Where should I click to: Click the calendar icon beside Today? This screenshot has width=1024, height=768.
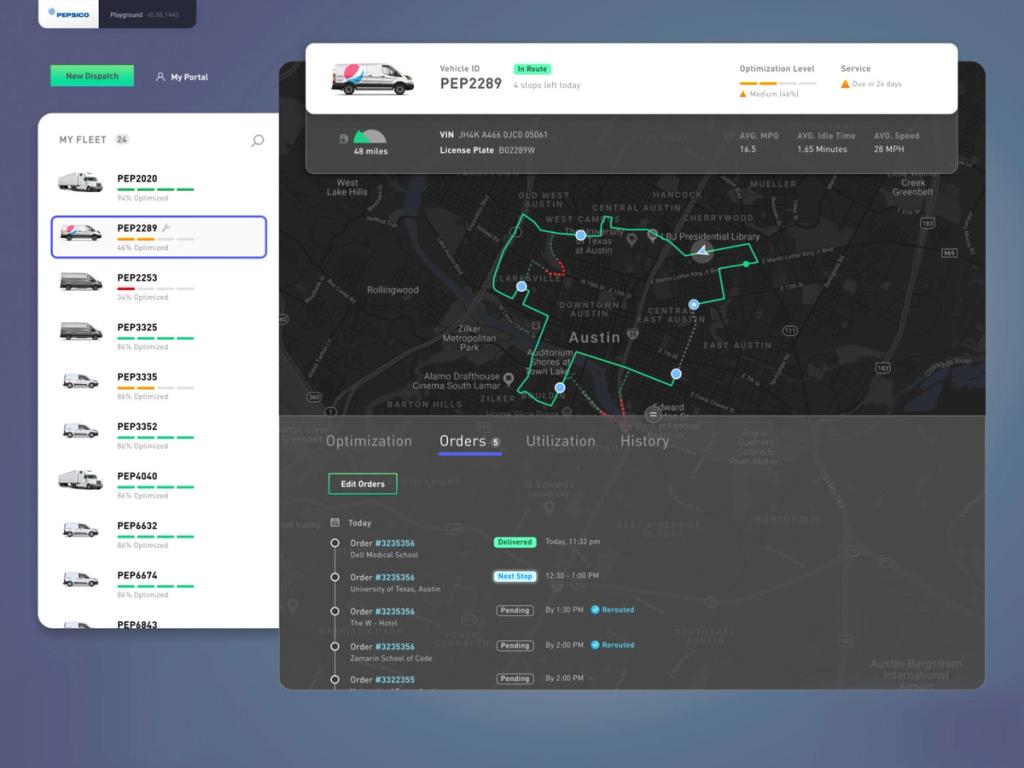coord(336,522)
